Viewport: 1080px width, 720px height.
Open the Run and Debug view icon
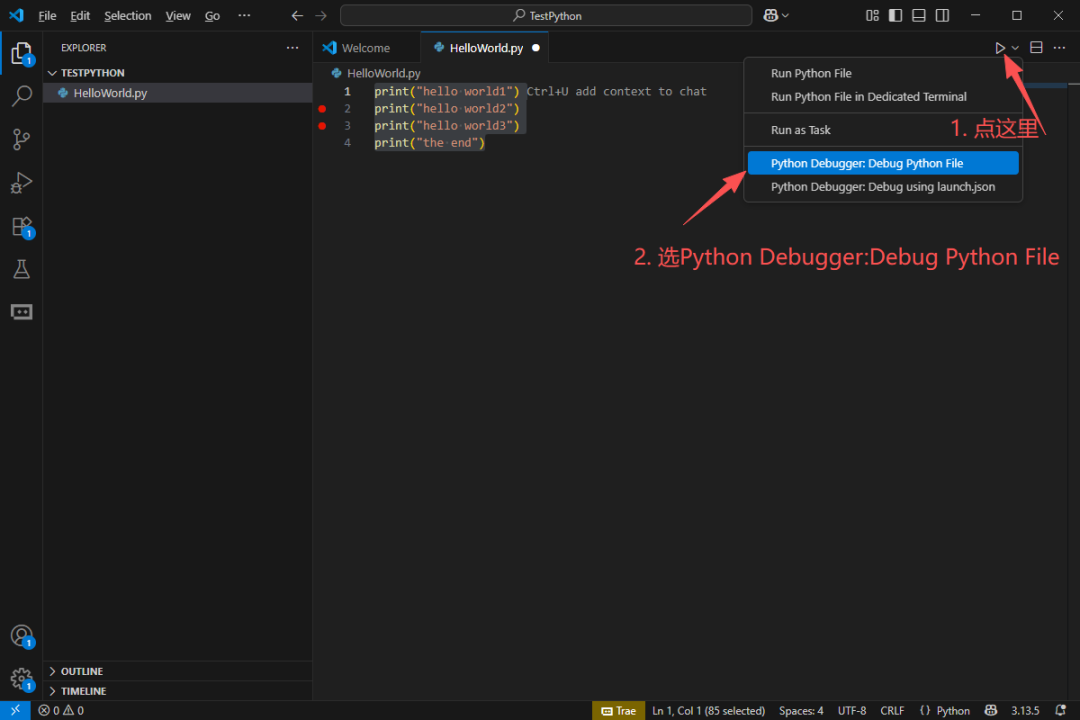21,183
